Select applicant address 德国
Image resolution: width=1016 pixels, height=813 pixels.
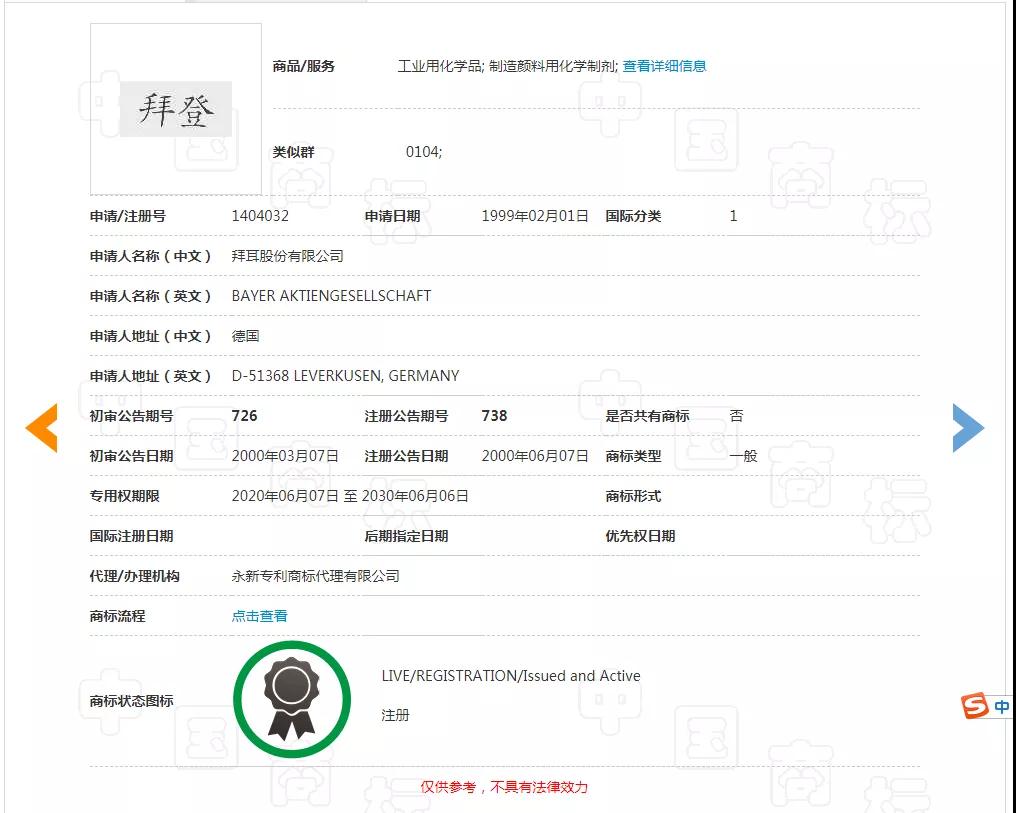point(246,336)
